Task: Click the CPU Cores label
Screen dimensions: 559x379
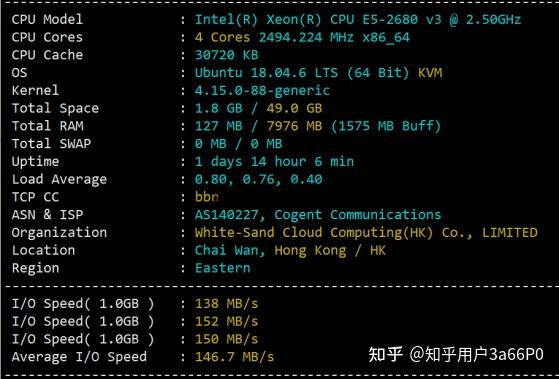Action: click(x=47, y=37)
